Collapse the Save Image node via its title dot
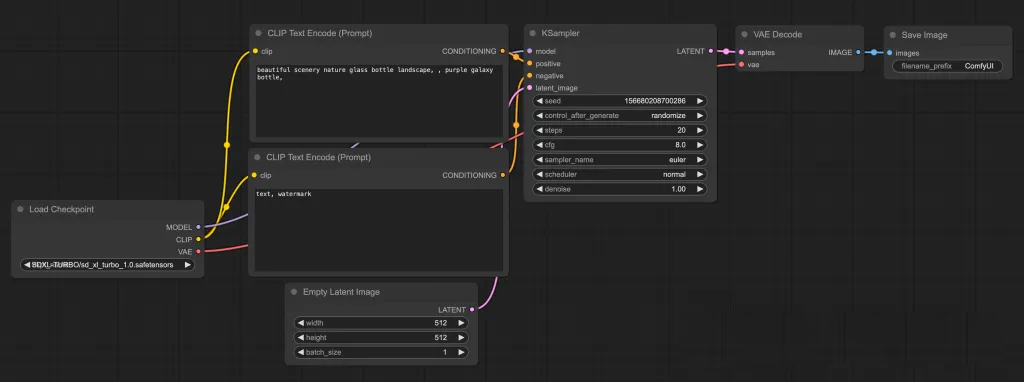The height and width of the screenshot is (382, 1024). [893, 35]
